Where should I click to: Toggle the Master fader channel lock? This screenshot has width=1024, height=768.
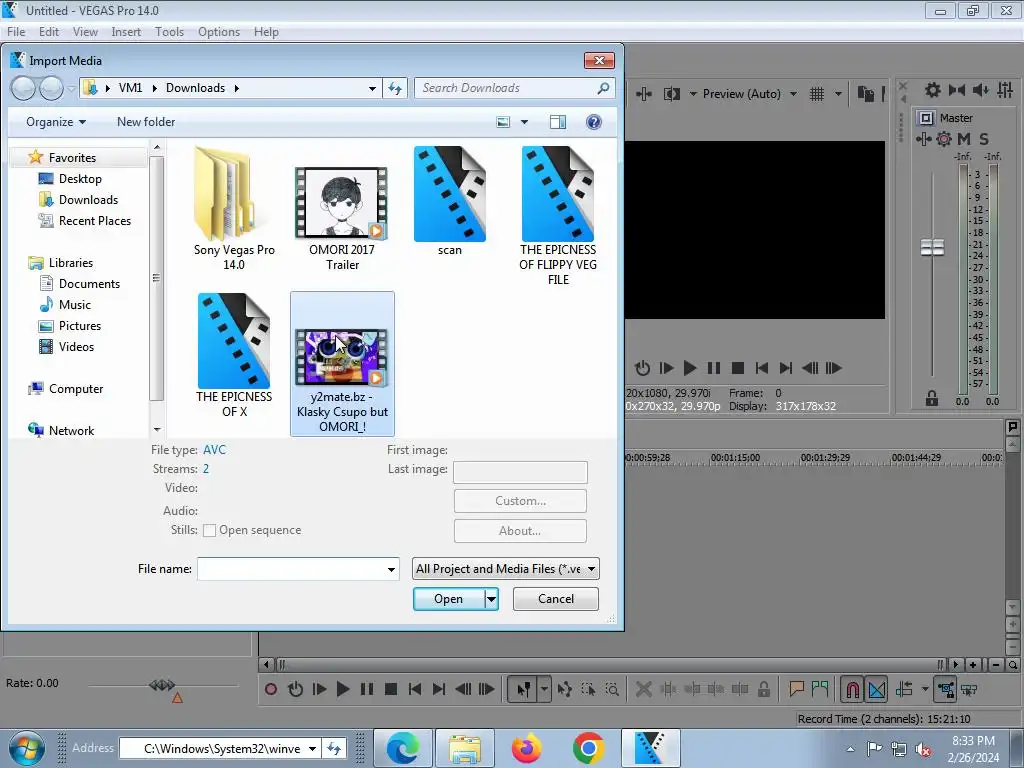click(932, 398)
